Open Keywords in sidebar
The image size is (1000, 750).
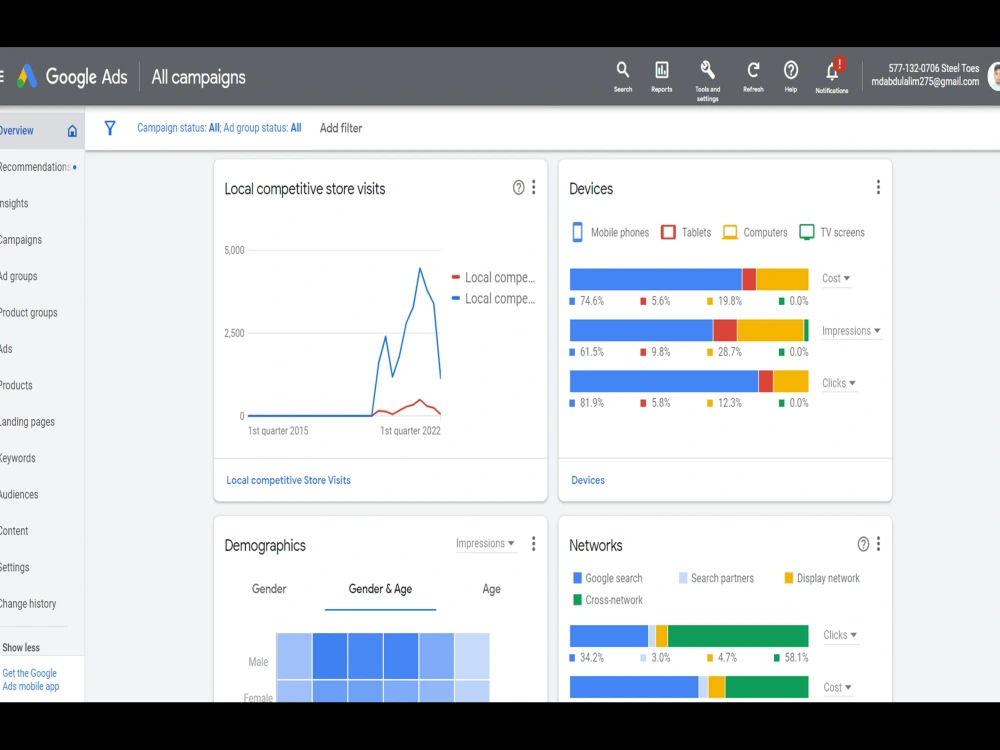pyautogui.click(x=18, y=458)
